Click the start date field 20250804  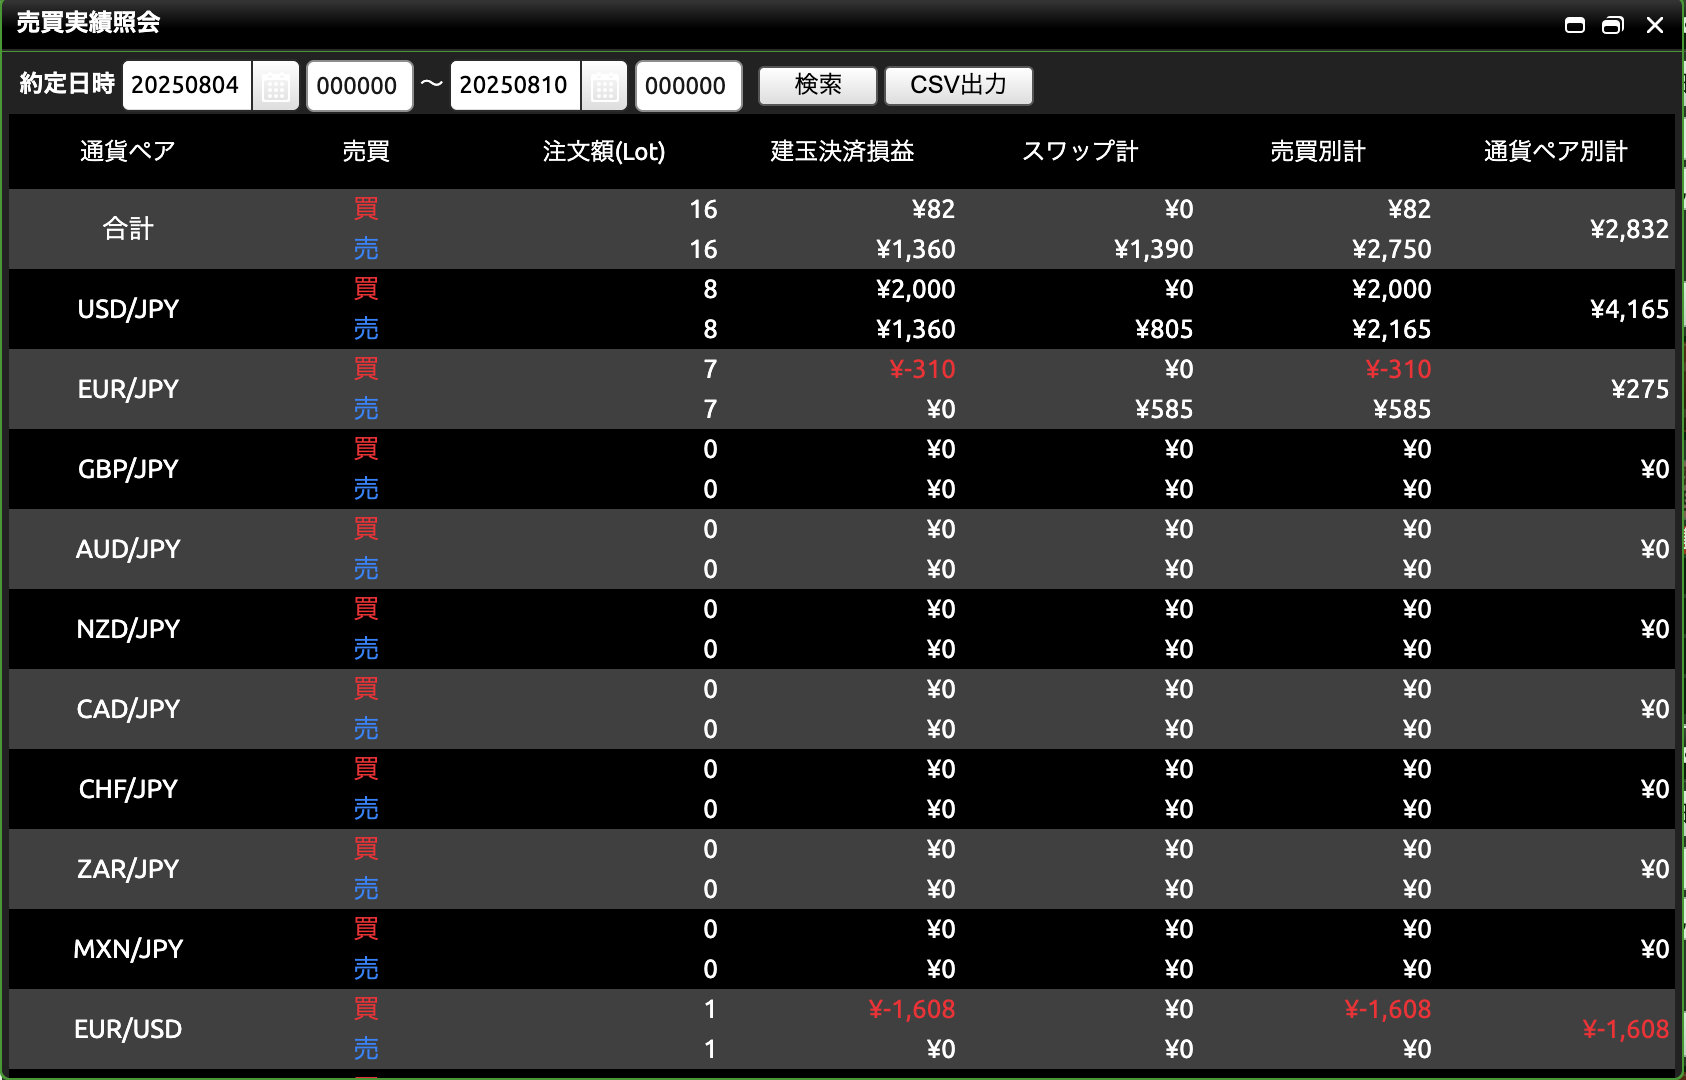tap(186, 86)
